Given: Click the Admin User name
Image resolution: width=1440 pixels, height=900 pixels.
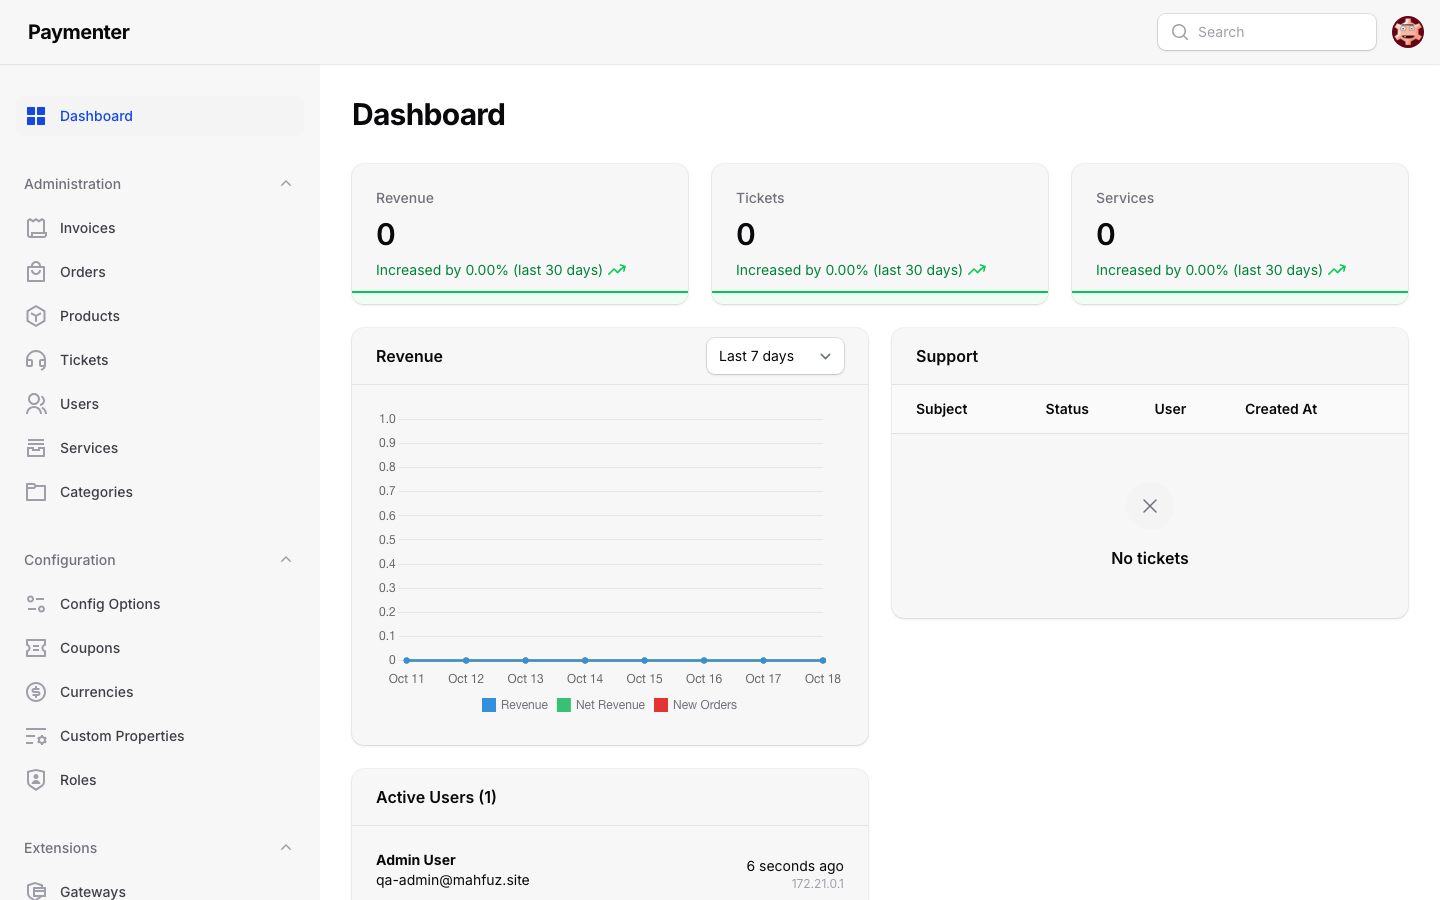Looking at the screenshot, I should click(x=416, y=860).
